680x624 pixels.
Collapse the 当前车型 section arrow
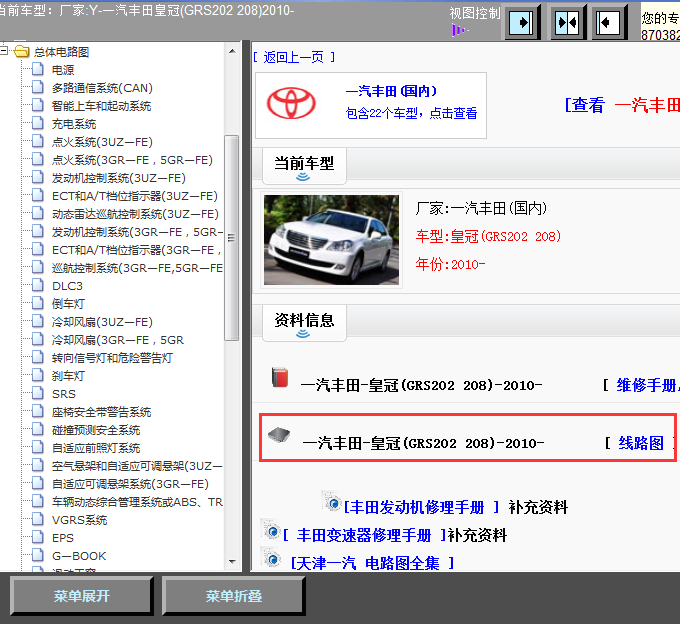(x=303, y=176)
